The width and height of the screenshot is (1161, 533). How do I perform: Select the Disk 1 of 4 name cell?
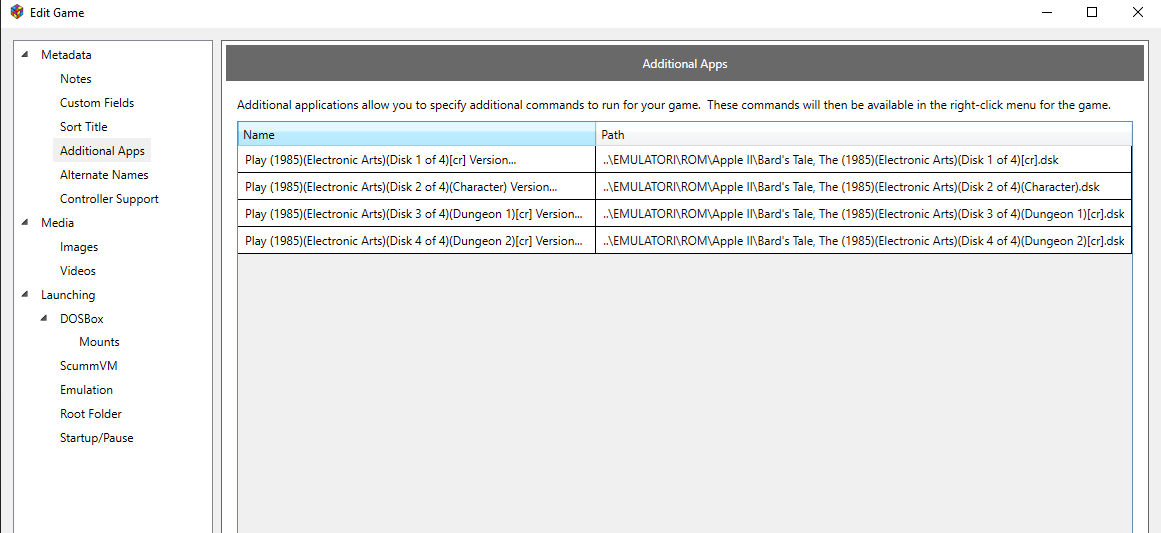coord(417,160)
